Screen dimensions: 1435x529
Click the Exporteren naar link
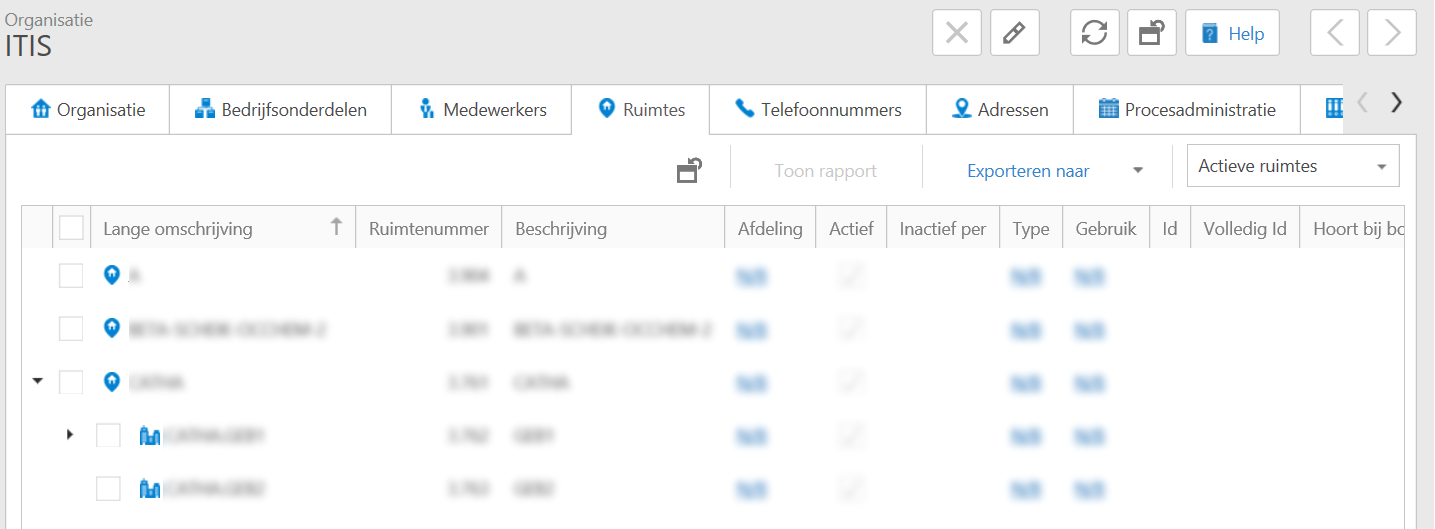pos(1027,171)
